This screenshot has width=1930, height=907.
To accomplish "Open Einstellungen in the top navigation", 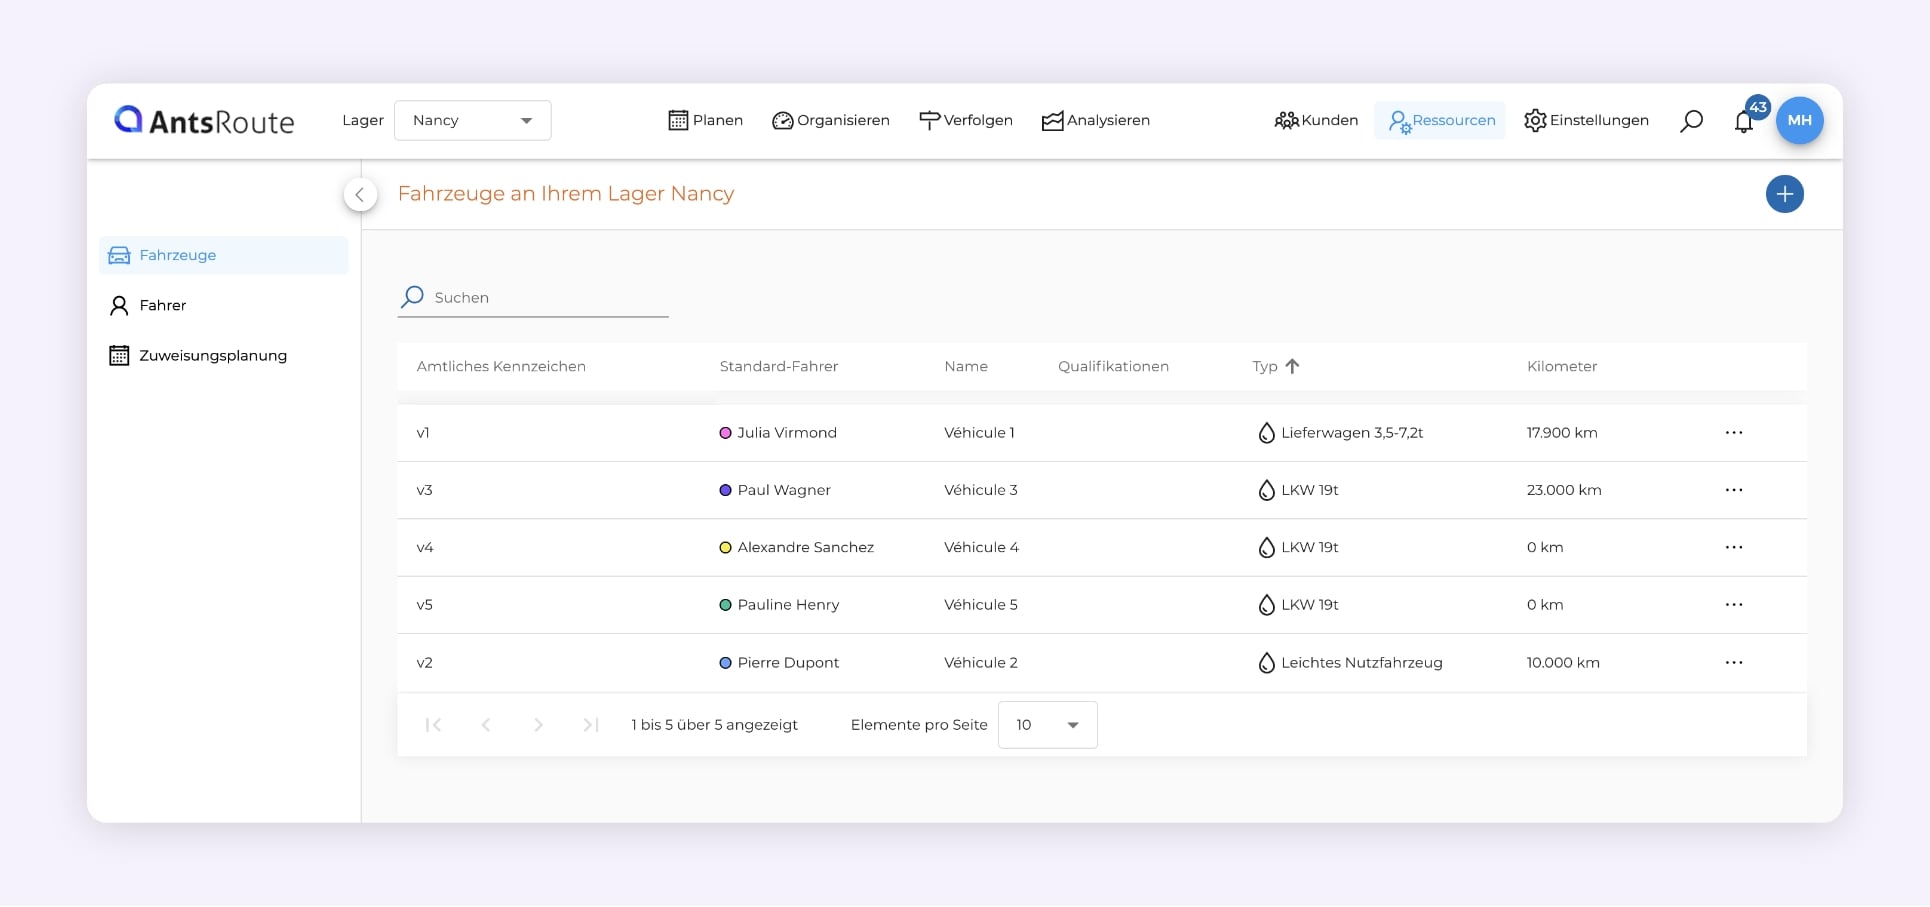I will pos(1586,121).
